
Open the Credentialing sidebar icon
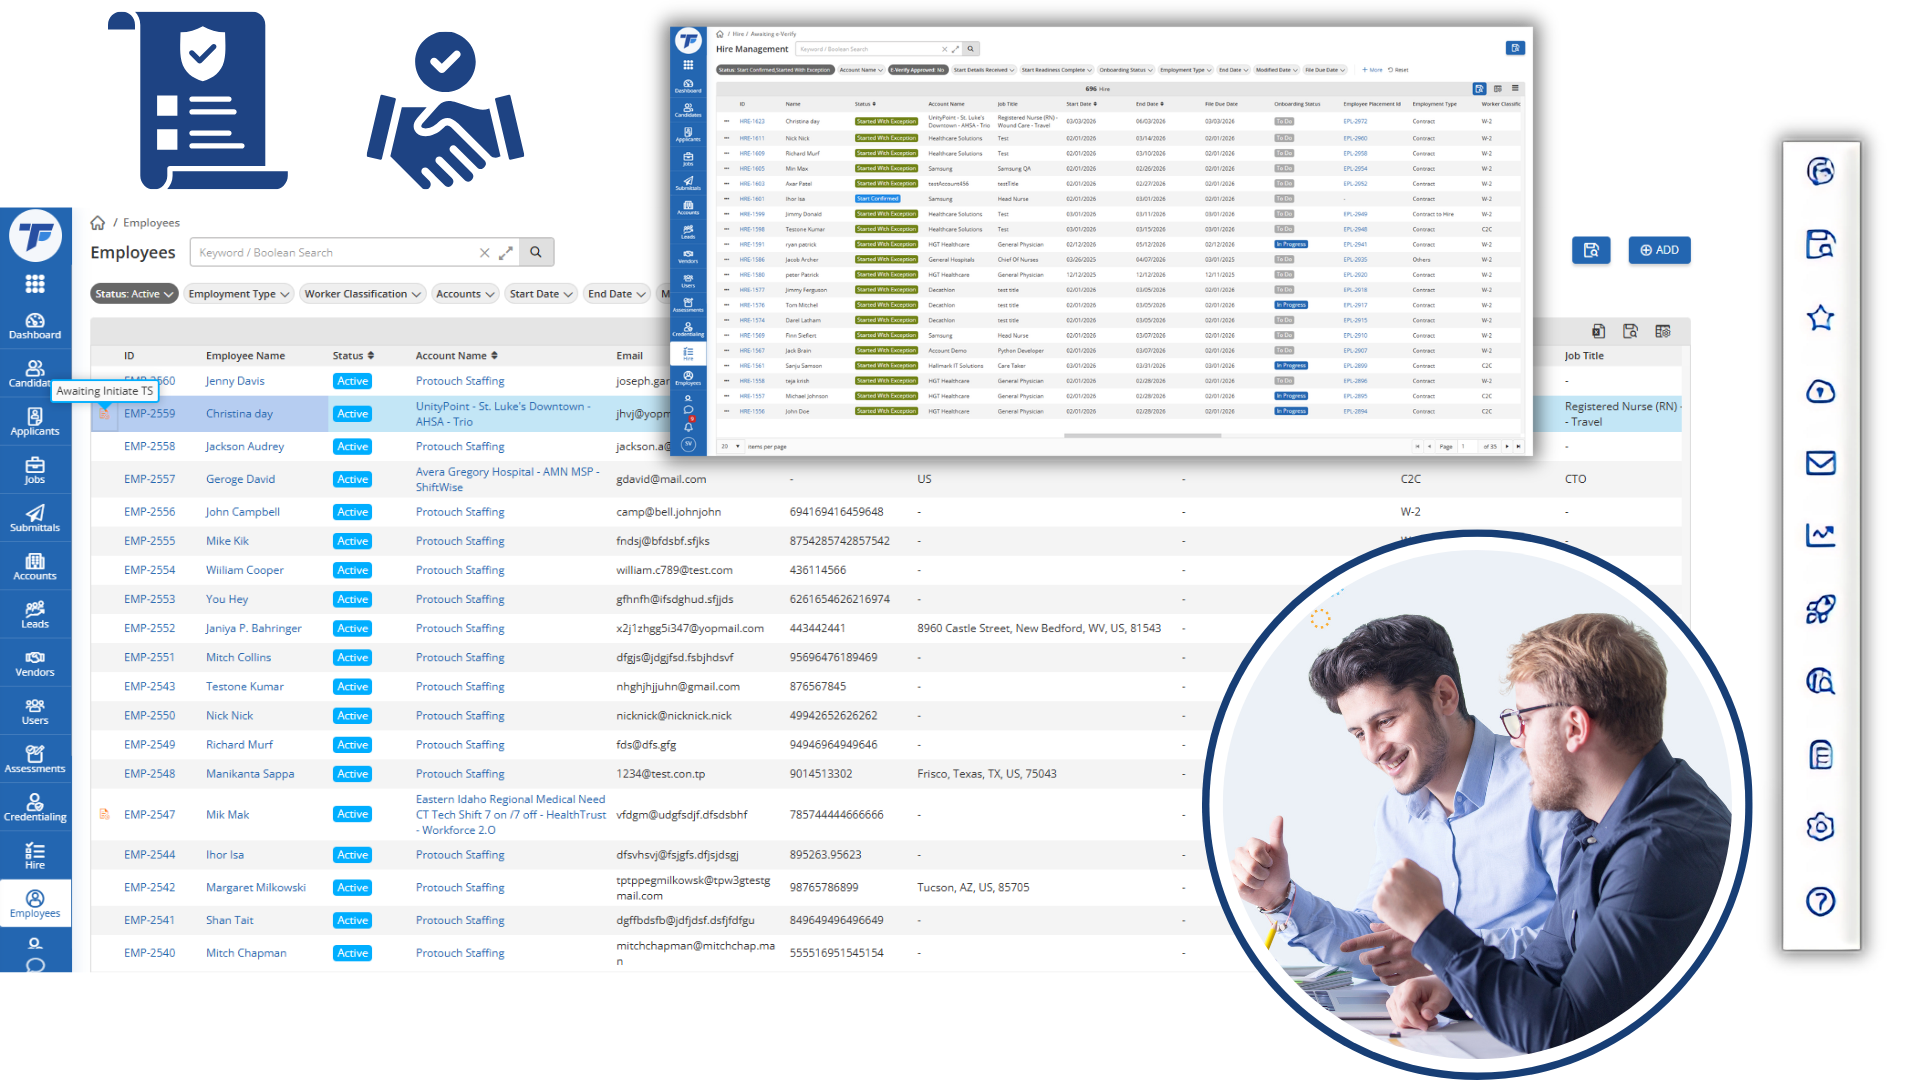pos(35,808)
